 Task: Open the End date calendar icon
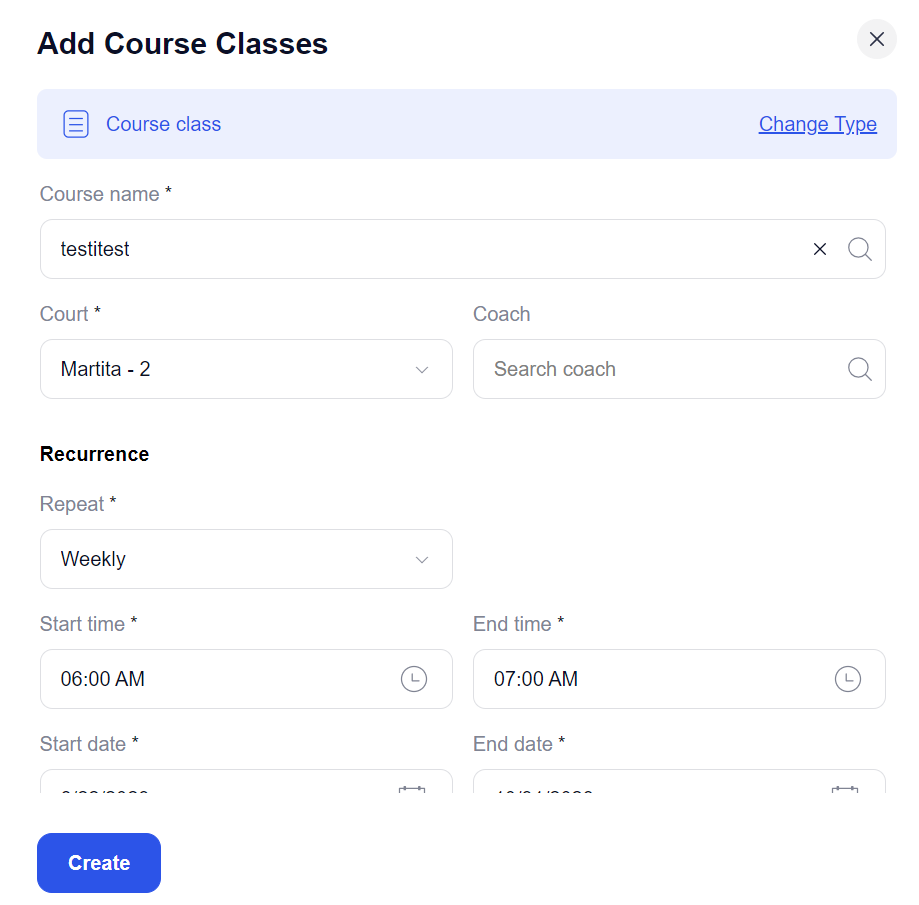coord(845,791)
